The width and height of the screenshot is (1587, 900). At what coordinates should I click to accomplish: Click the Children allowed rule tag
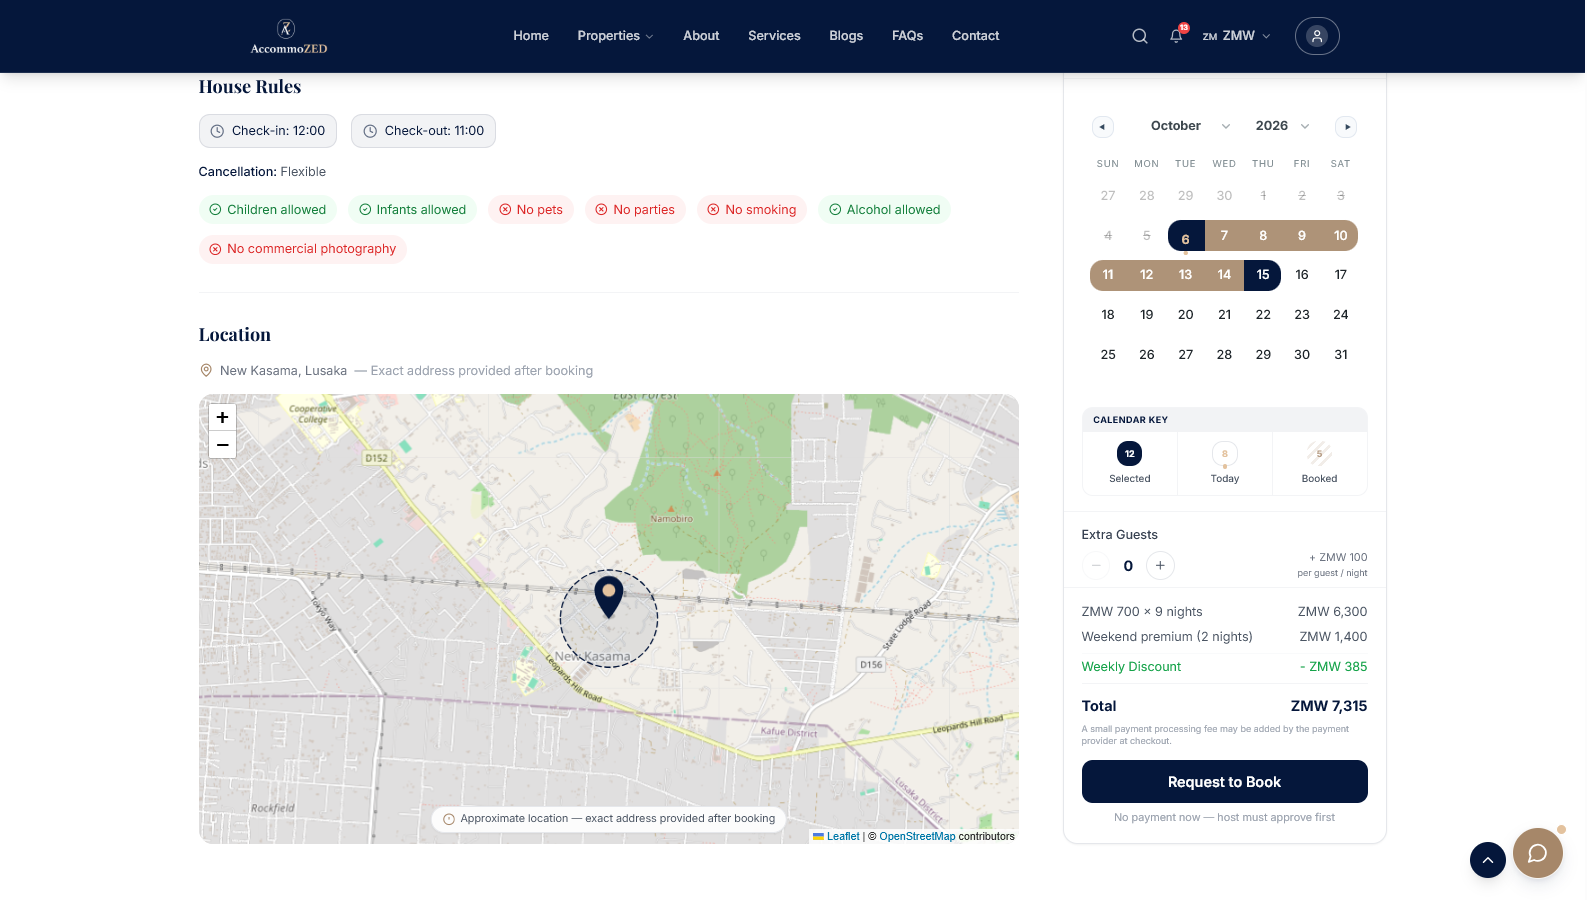(268, 210)
